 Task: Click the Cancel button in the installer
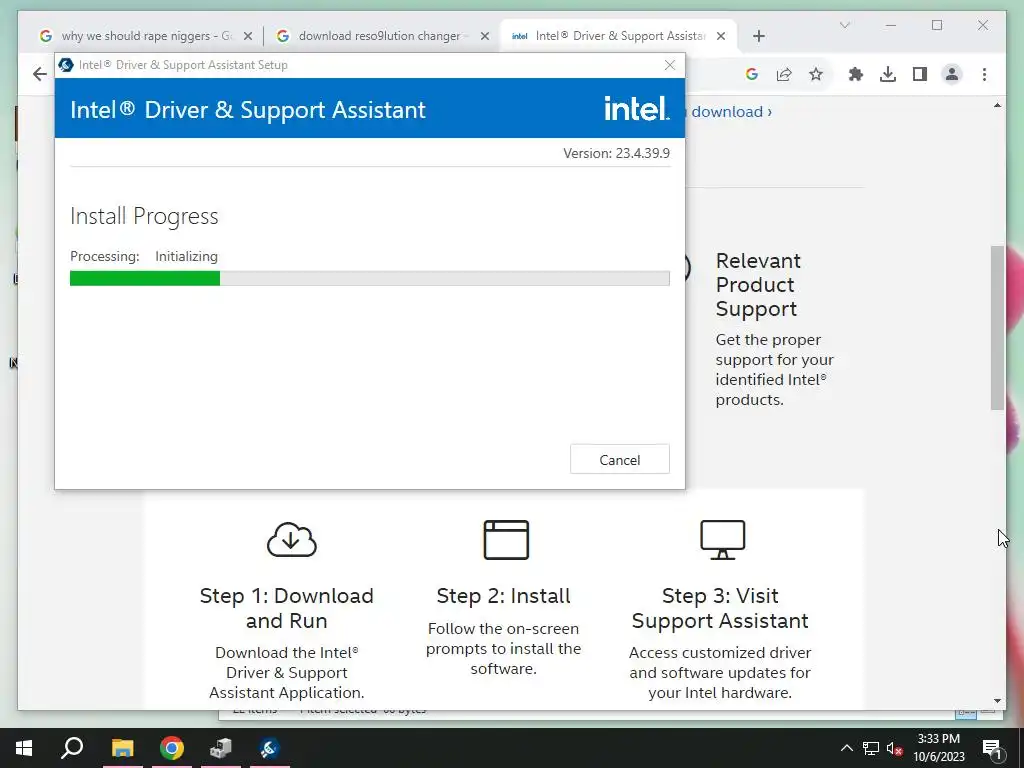[619, 460]
